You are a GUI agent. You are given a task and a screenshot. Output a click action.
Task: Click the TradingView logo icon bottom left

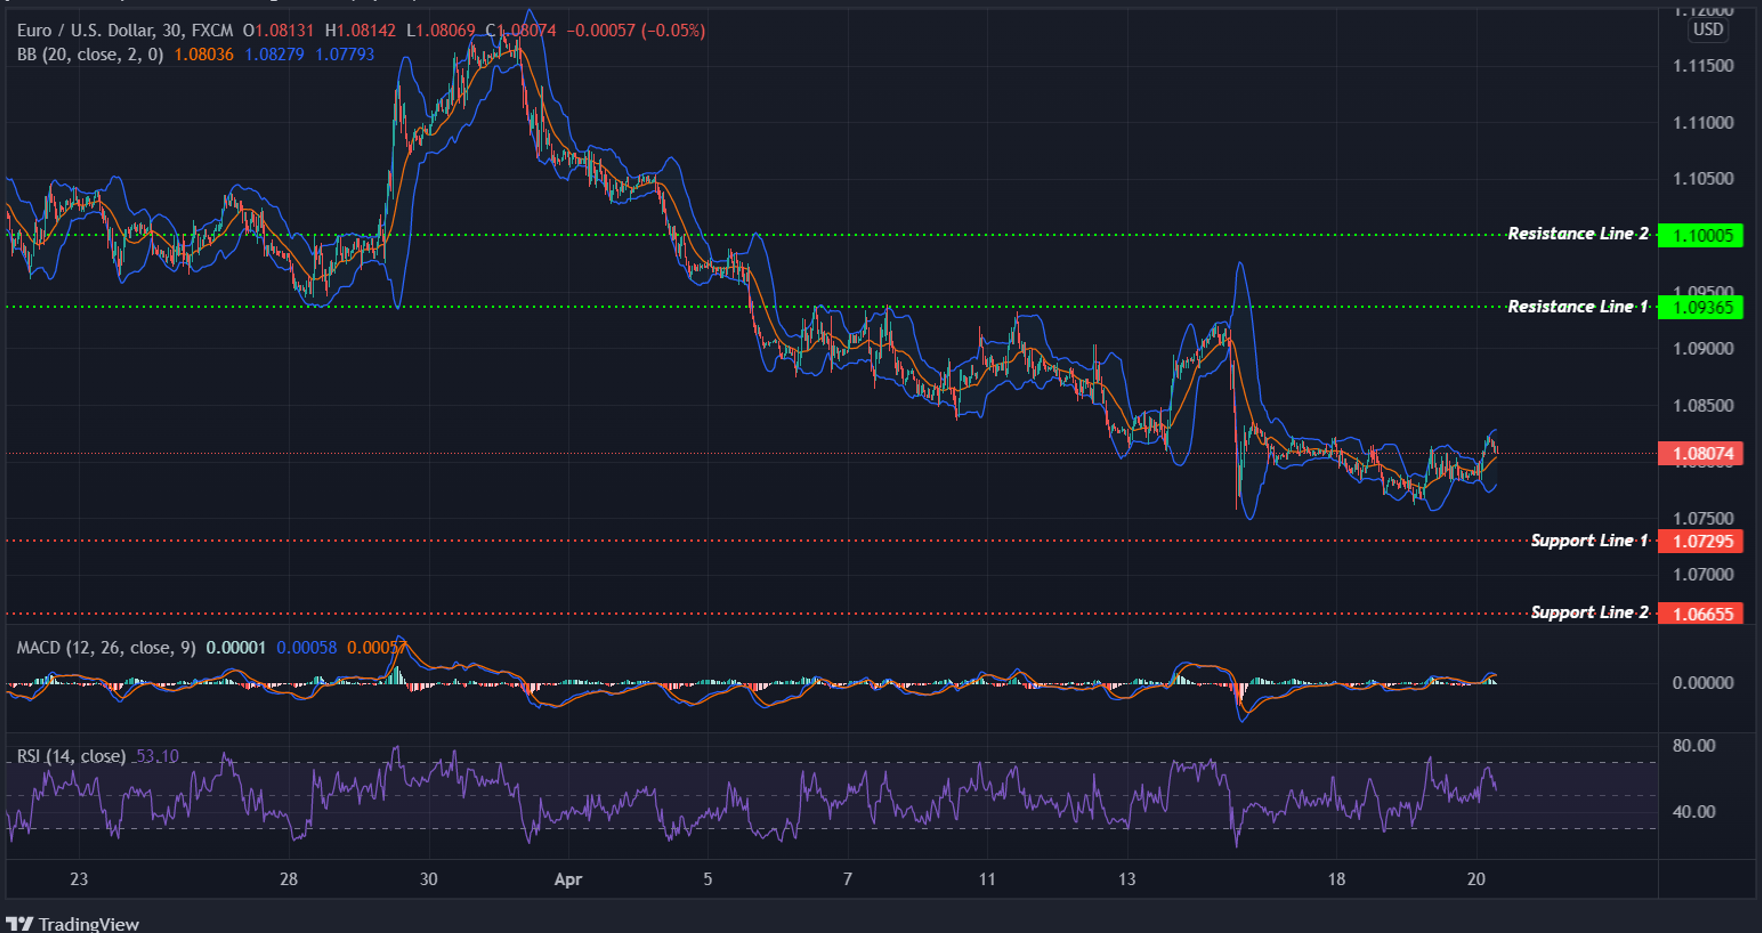(21, 923)
